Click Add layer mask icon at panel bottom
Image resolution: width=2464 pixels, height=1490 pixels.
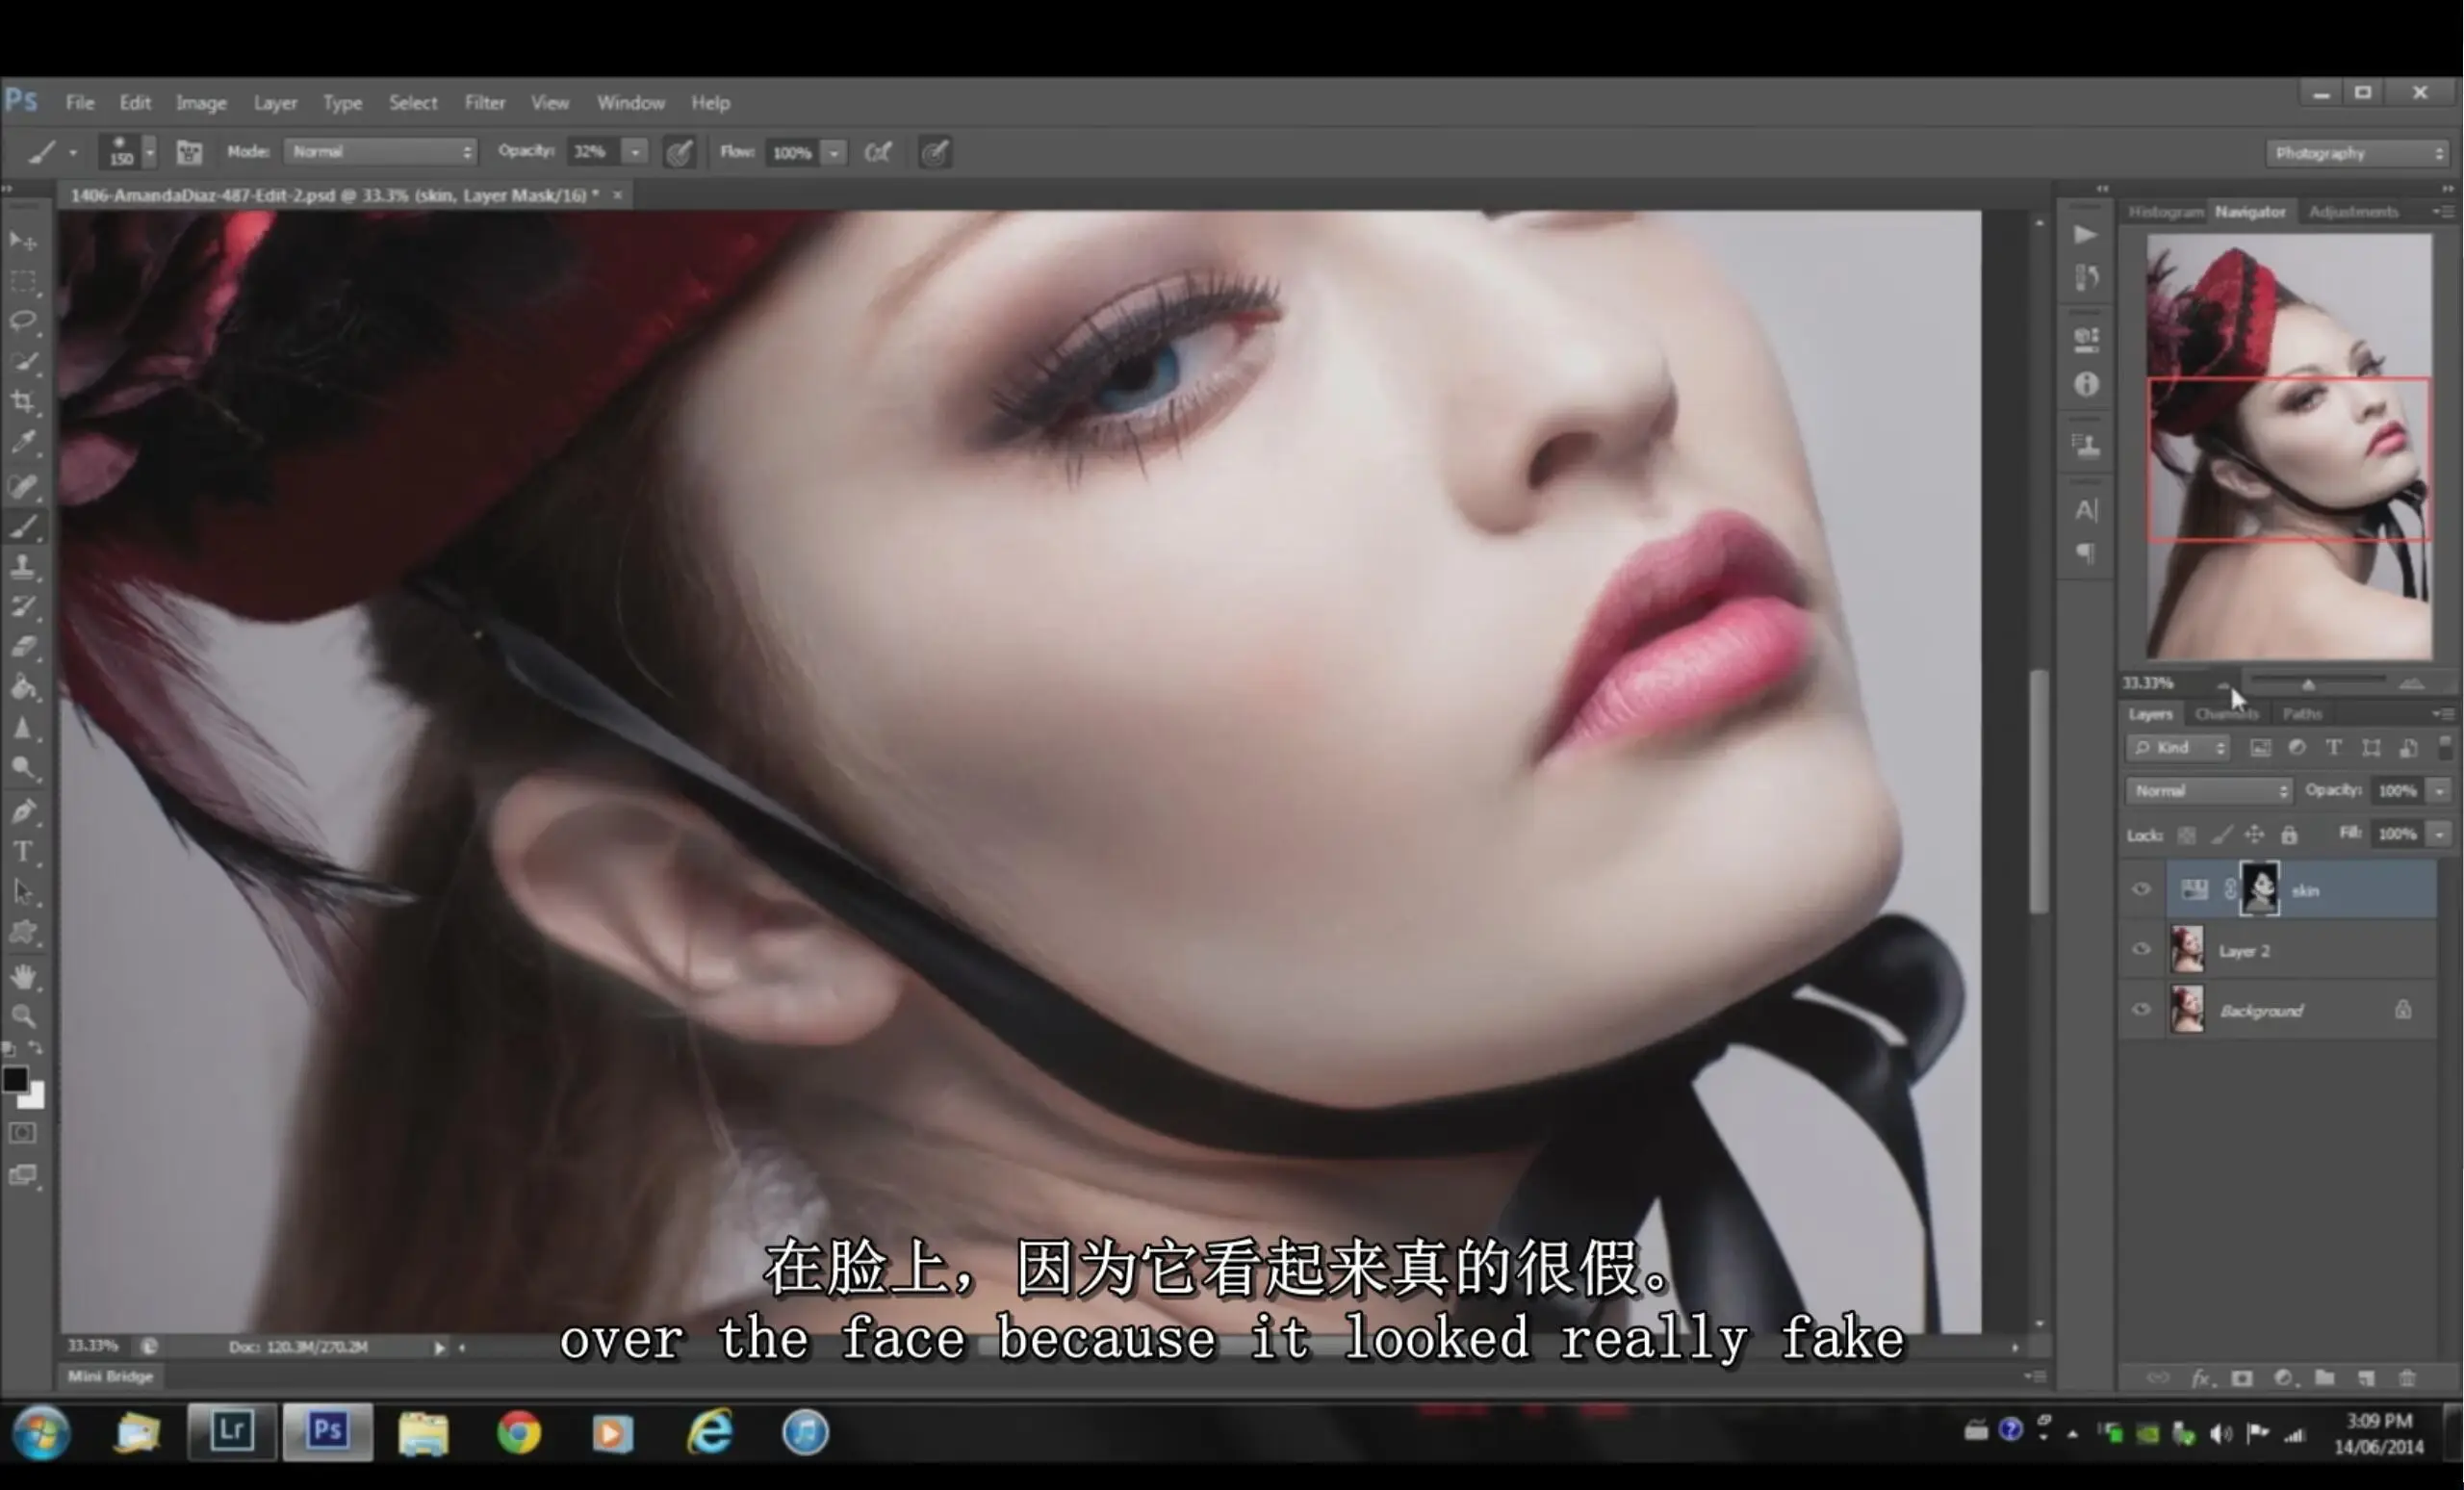pos(2242,1378)
